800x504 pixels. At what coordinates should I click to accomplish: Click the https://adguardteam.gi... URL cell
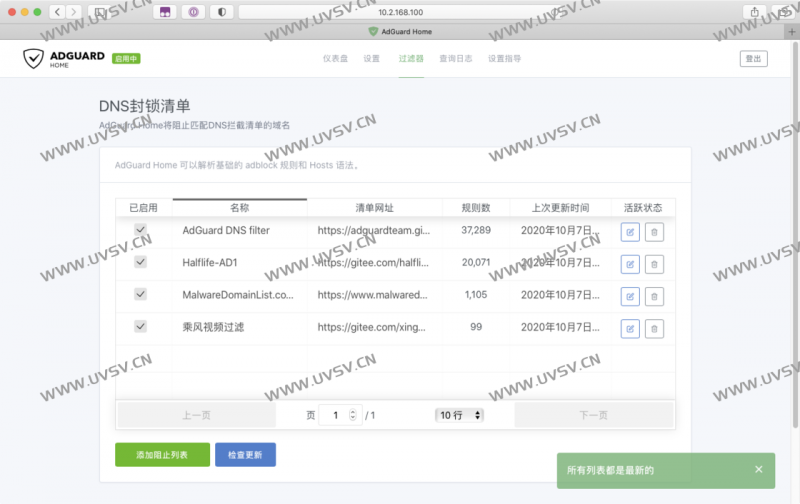(x=374, y=230)
